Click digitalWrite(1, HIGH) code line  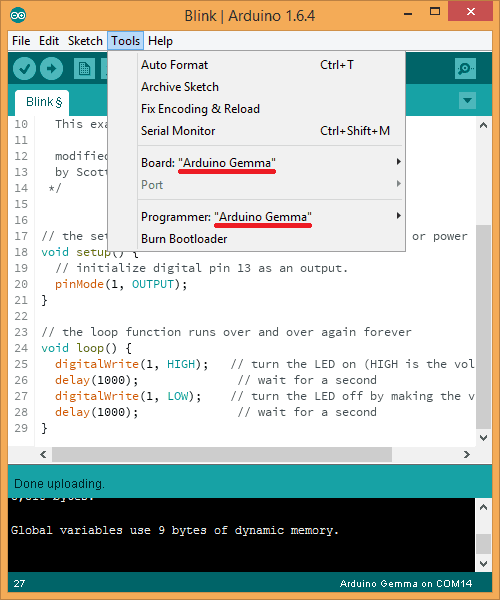point(132,364)
